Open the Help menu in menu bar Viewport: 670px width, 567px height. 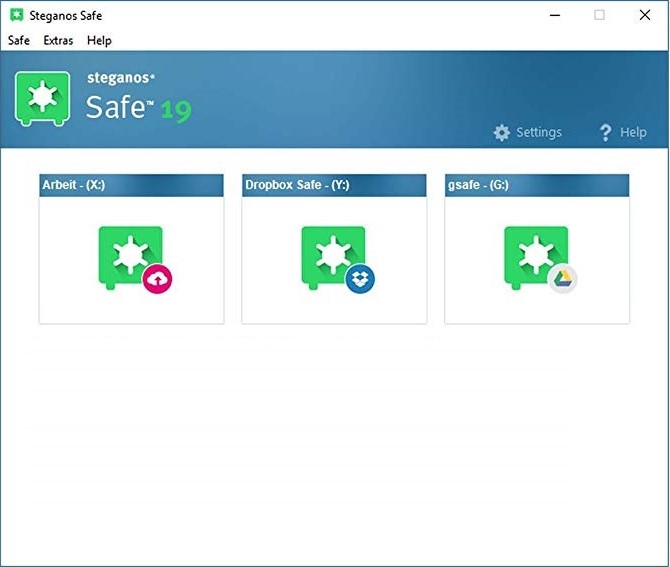(x=99, y=41)
